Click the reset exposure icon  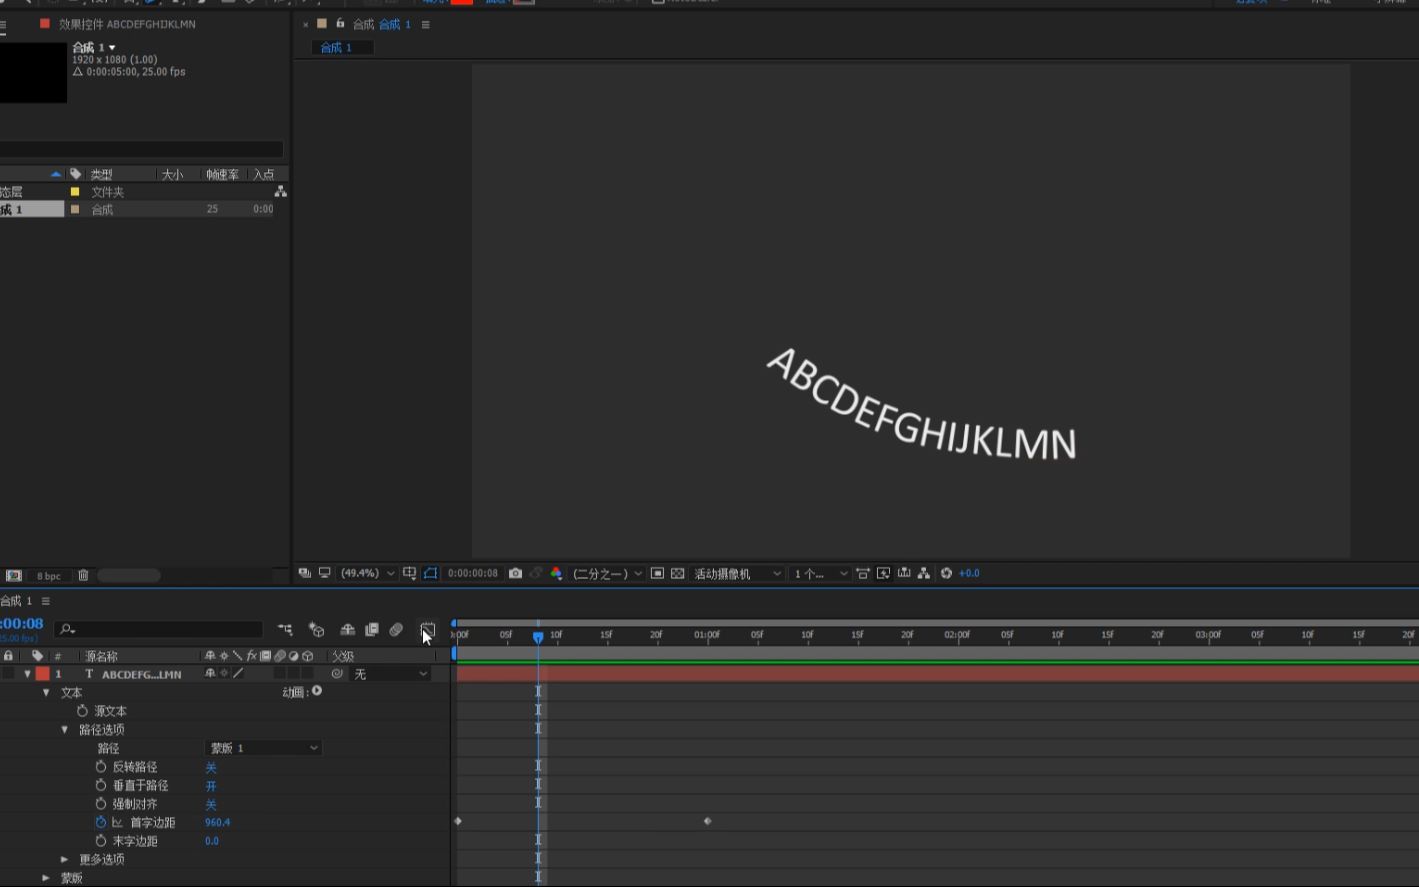coord(946,573)
